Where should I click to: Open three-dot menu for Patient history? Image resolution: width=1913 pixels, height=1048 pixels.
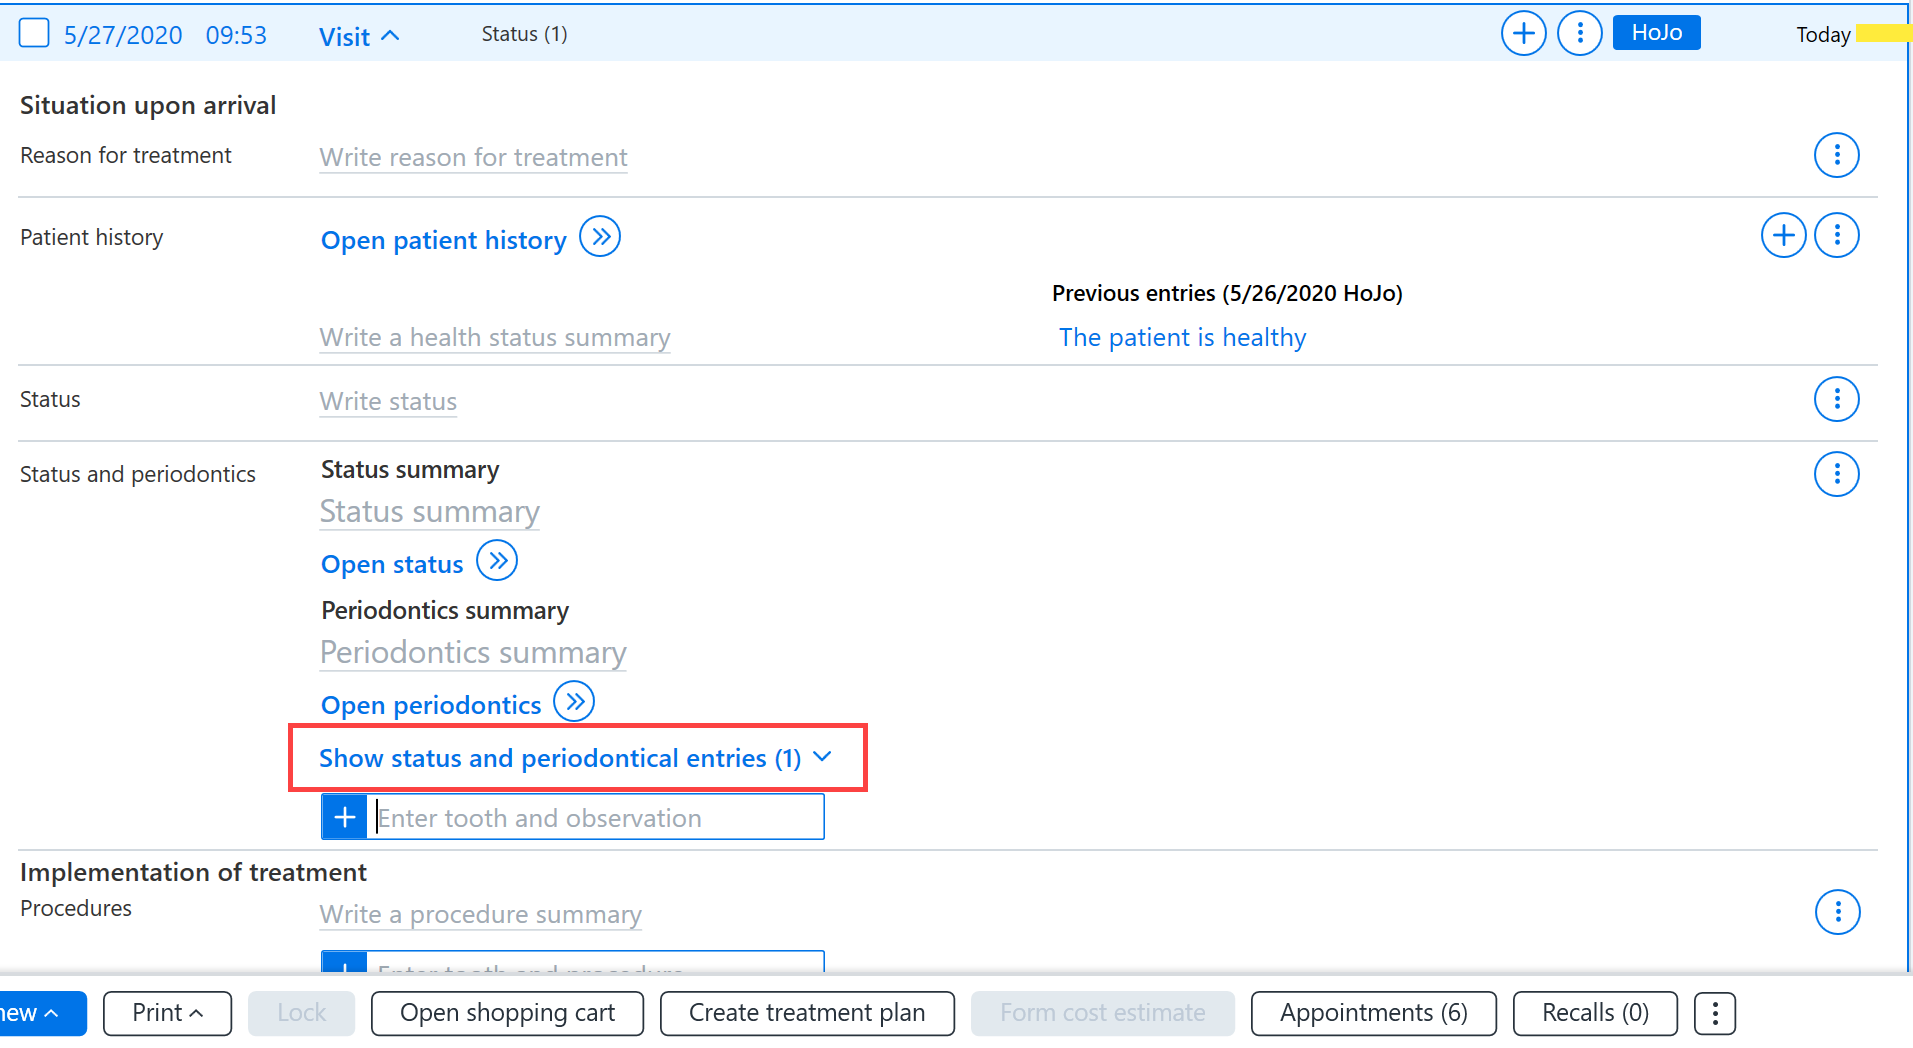[x=1836, y=235]
